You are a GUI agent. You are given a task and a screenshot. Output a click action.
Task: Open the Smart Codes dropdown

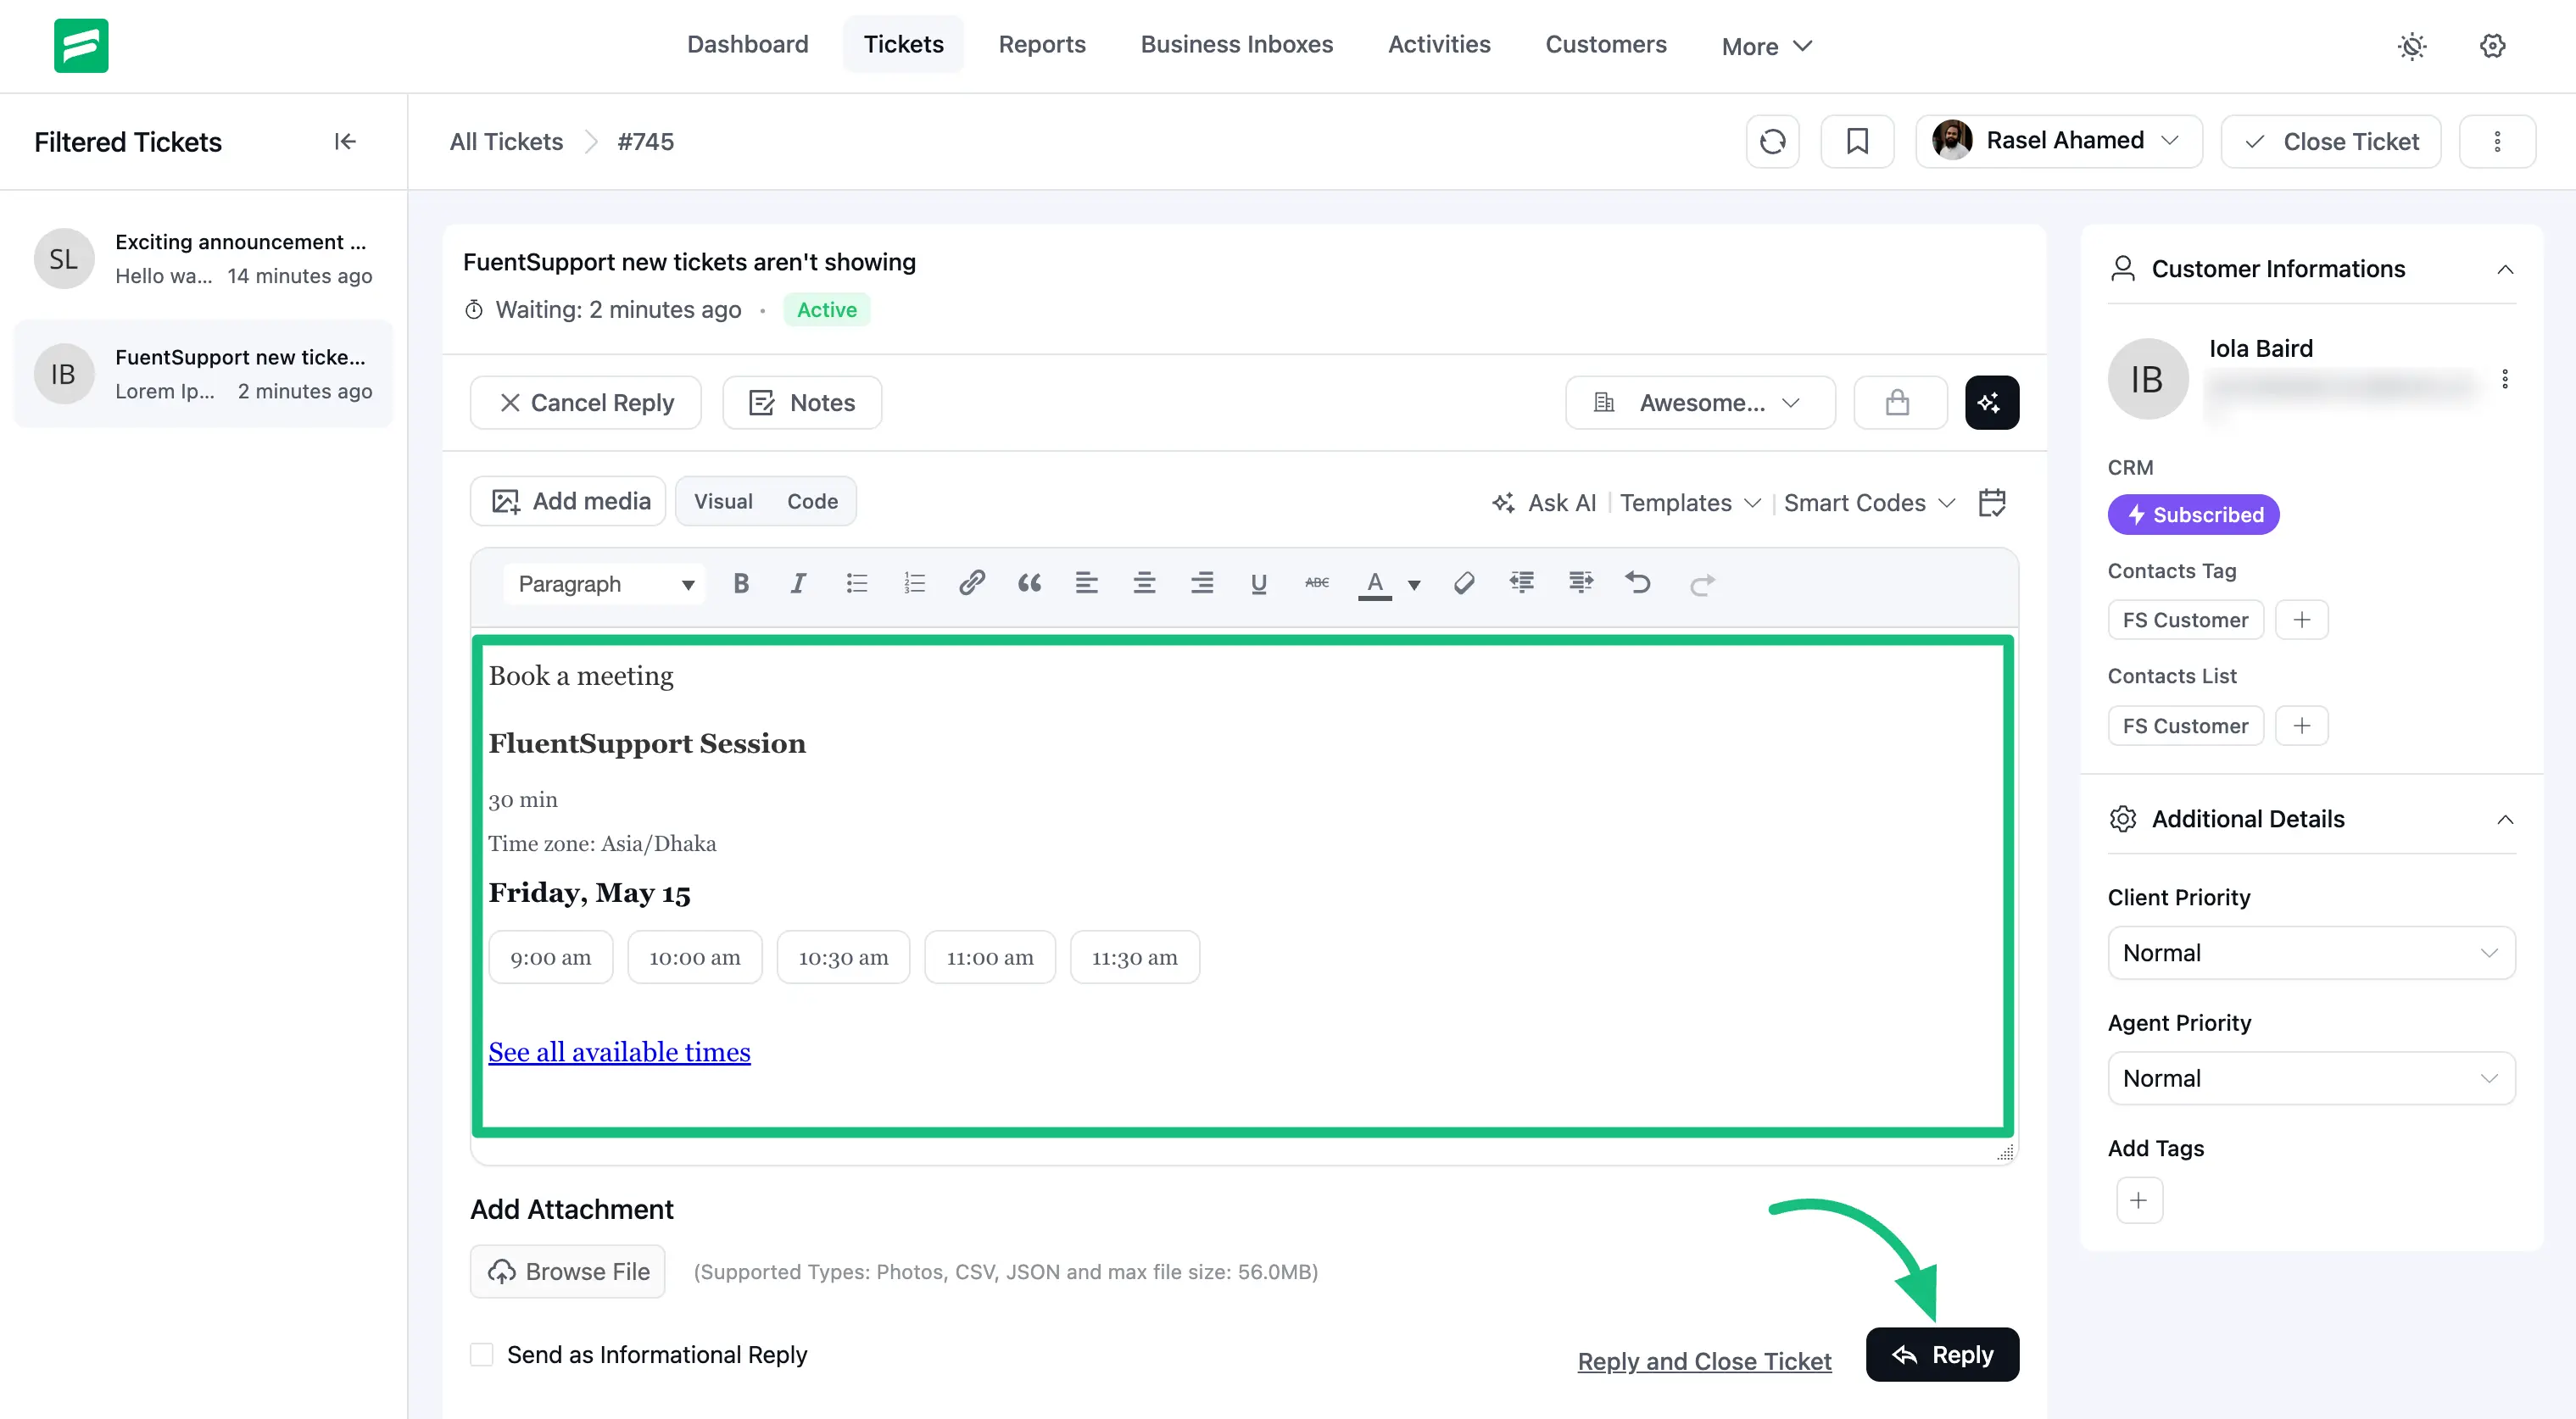click(1869, 503)
